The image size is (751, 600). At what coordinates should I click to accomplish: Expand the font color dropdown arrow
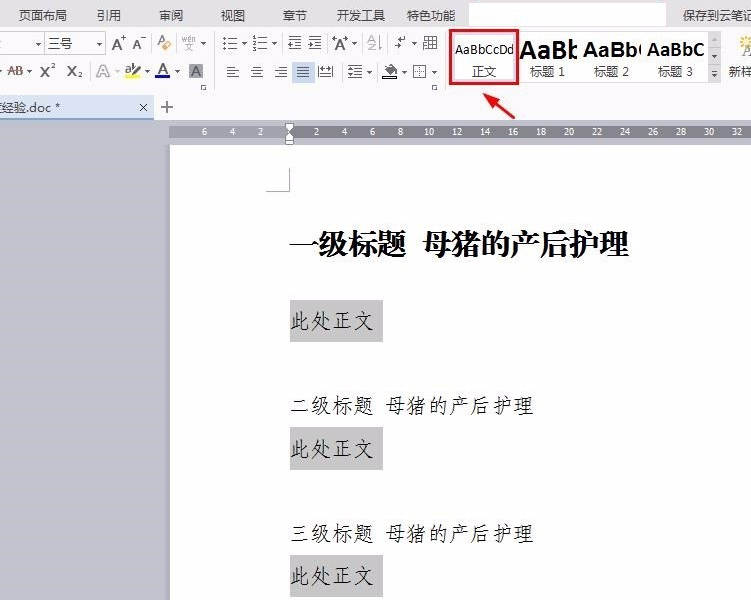pyautogui.click(x=177, y=72)
